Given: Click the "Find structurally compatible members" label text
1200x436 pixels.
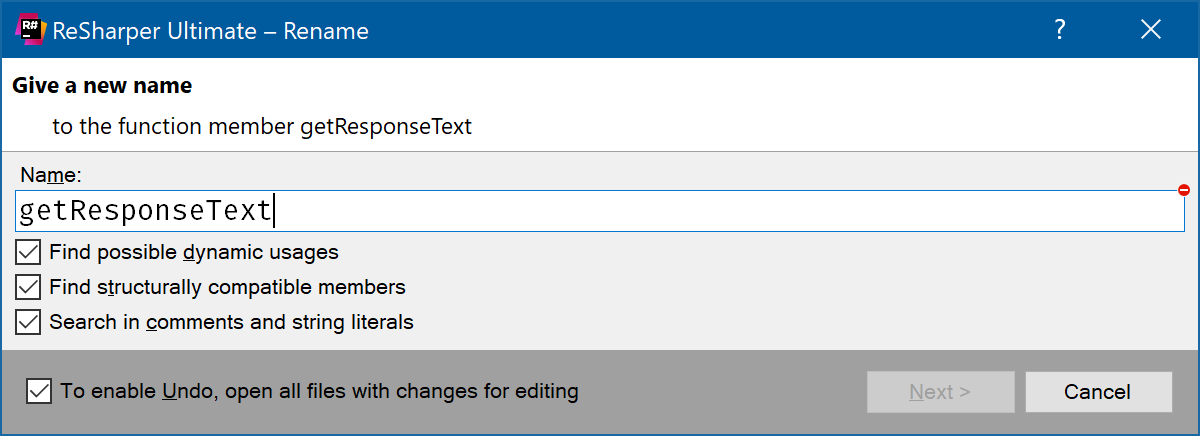Looking at the screenshot, I should coord(227,287).
